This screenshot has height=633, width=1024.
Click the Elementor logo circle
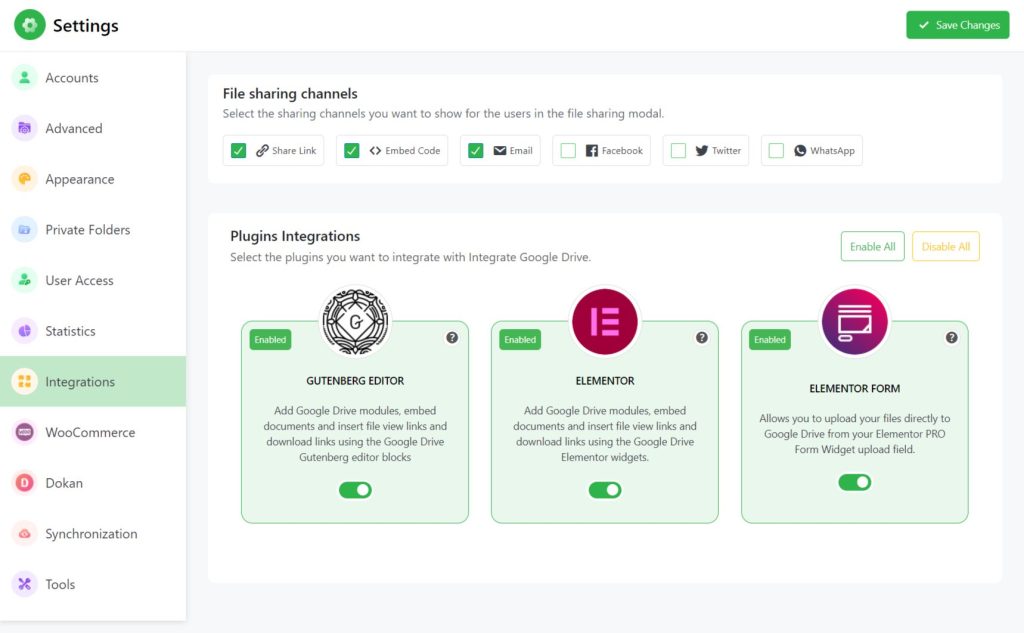(605, 321)
